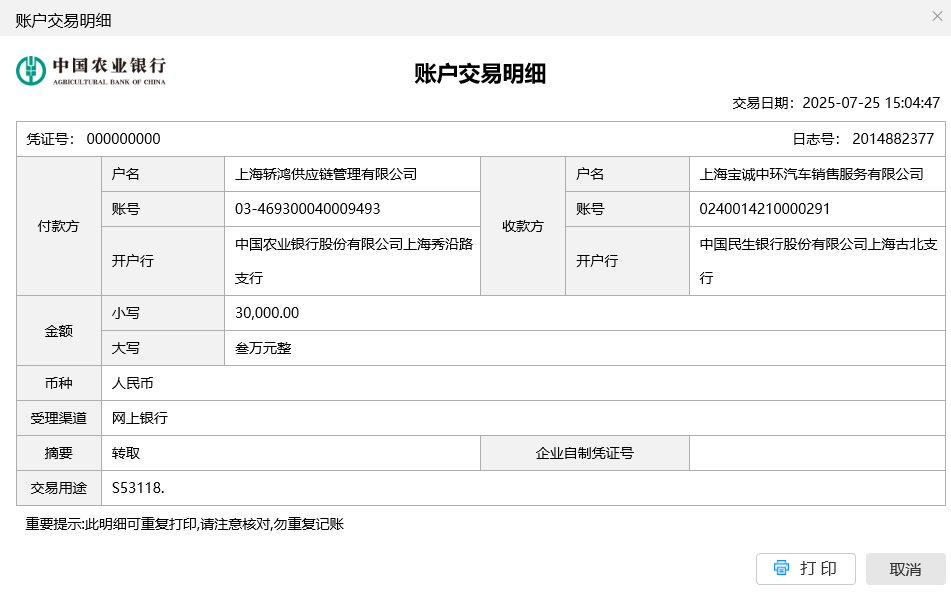Click the payer bank 中国农业银行 上海秀沿路支行
The height and width of the screenshot is (600, 951).
click(353, 260)
